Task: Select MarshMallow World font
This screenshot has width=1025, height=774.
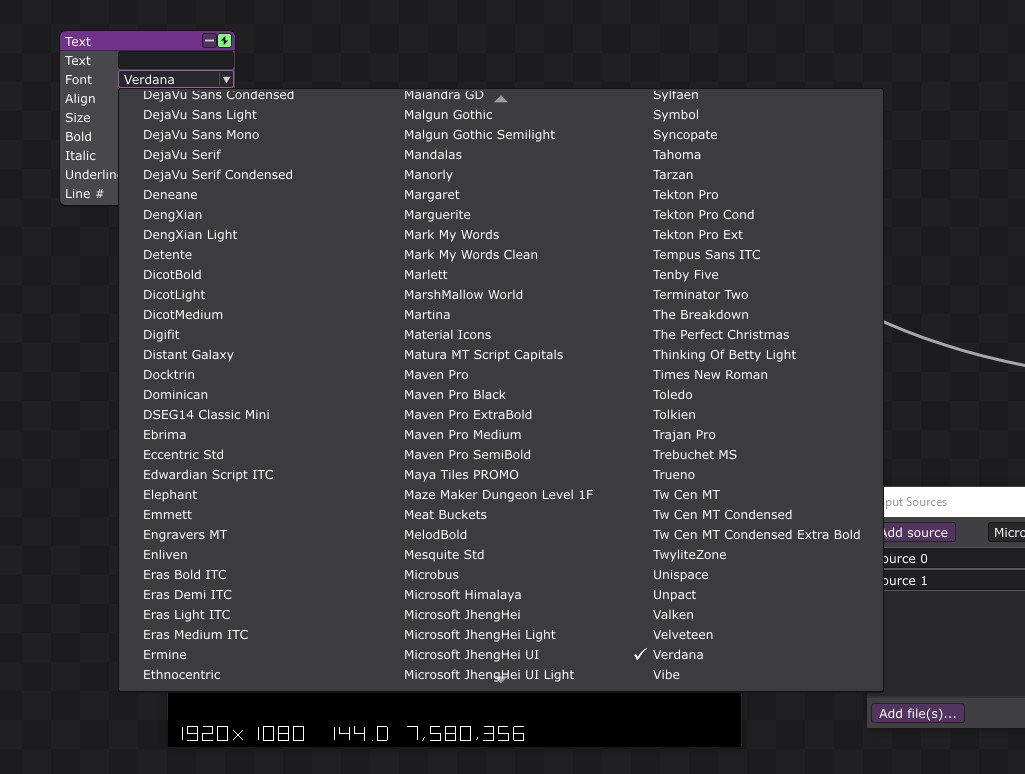Action: [463, 295]
